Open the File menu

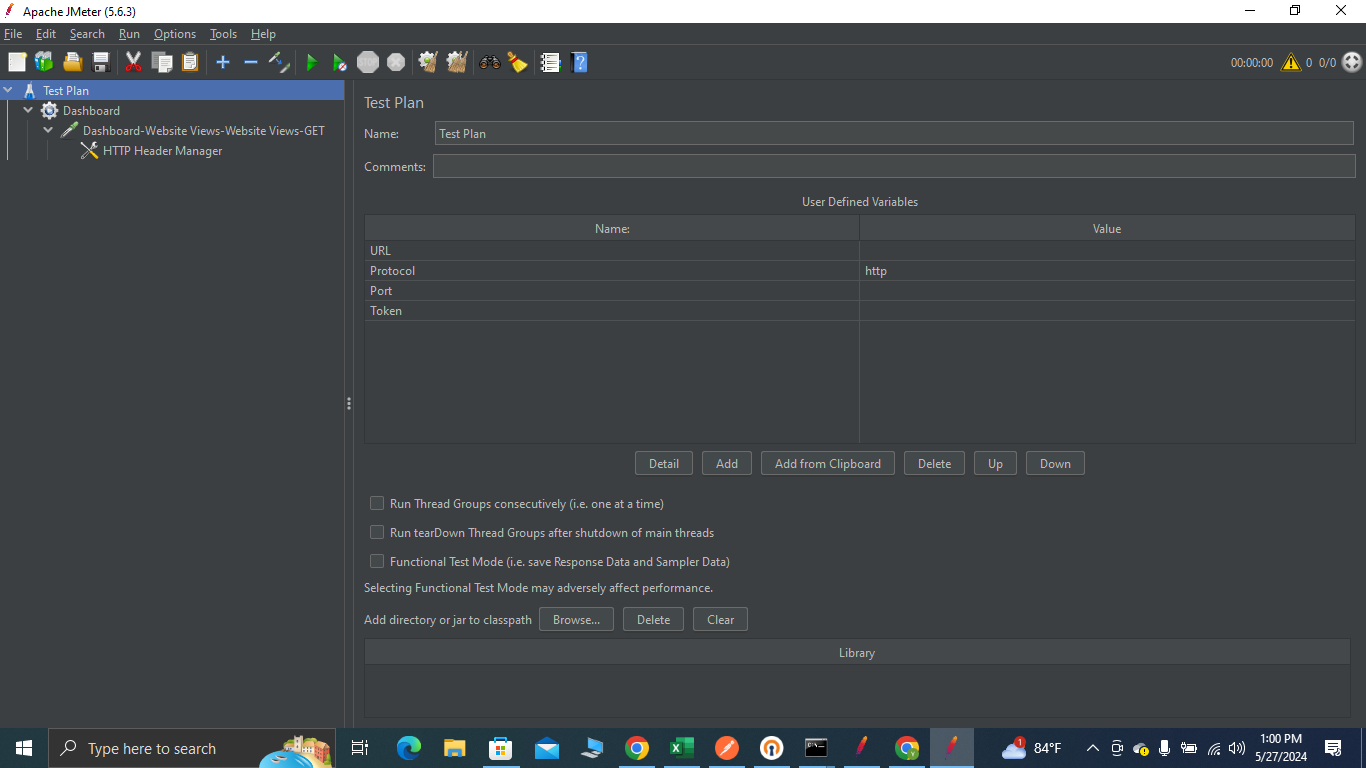pos(13,34)
